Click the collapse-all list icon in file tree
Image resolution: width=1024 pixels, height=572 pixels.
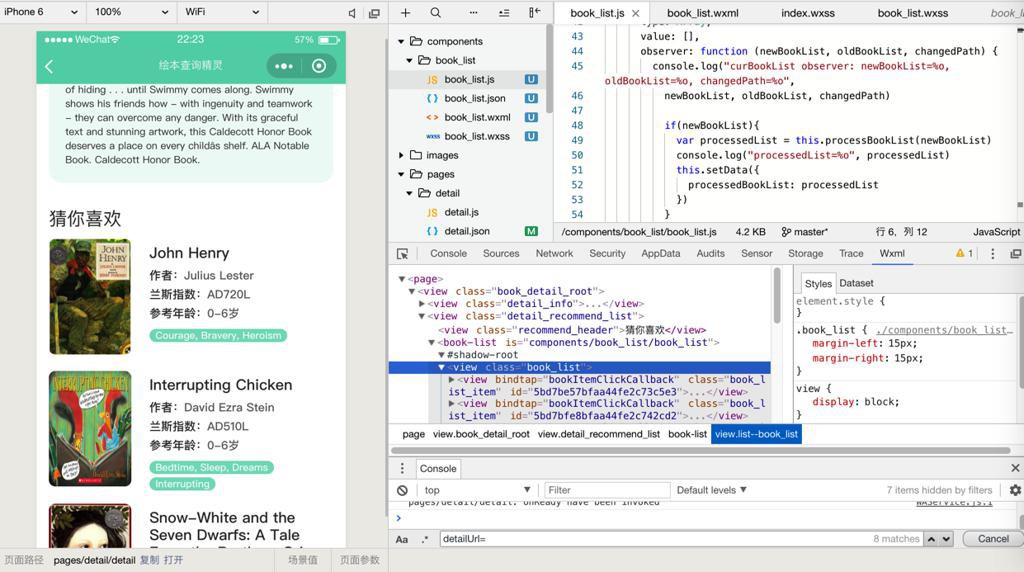[x=504, y=12]
